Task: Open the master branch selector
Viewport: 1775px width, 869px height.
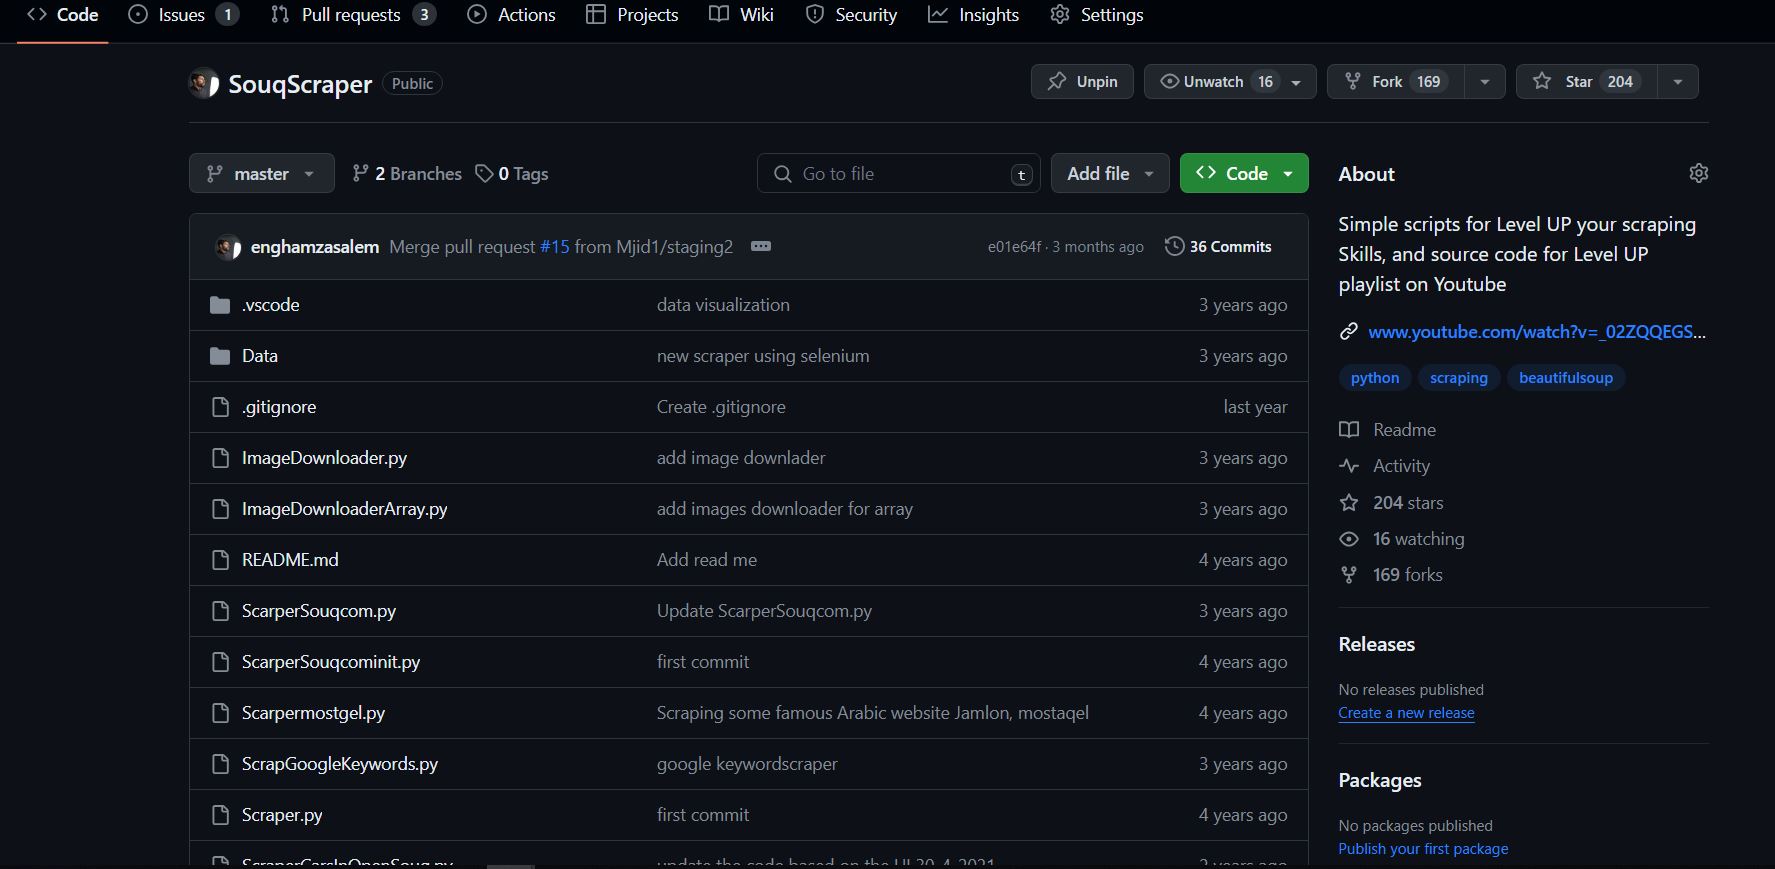Action: (x=260, y=173)
